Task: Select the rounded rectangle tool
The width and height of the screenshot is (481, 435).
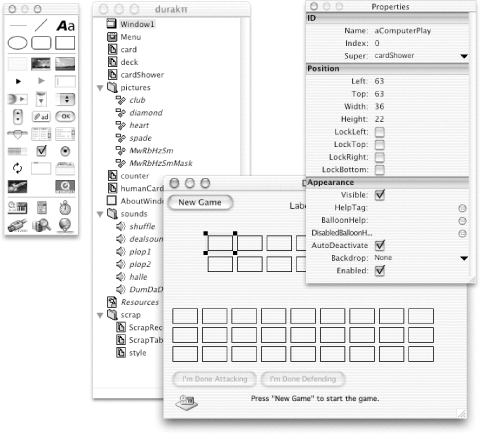Action: 41,43
